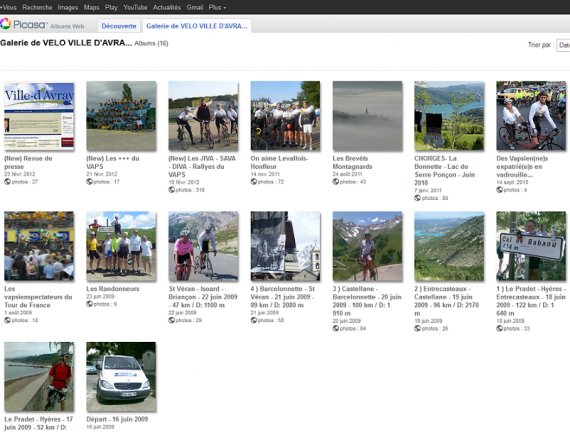The height and width of the screenshot is (432, 570).
Task: Open Gmail in Google bar
Action: [195, 7]
